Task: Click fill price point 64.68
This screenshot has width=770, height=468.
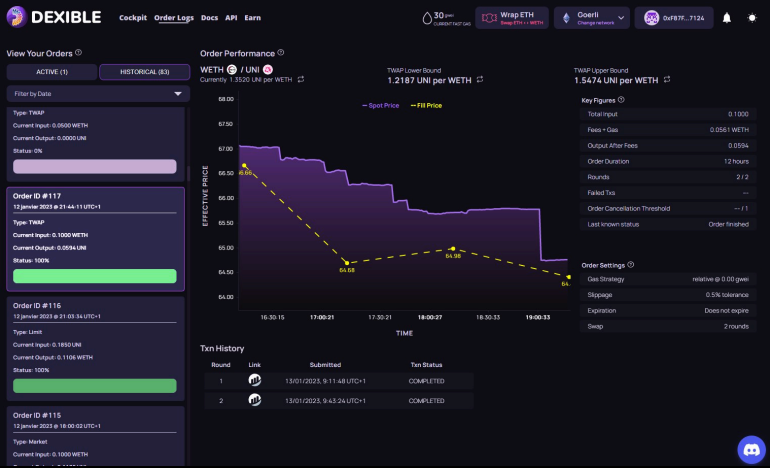Action: point(347,263)
